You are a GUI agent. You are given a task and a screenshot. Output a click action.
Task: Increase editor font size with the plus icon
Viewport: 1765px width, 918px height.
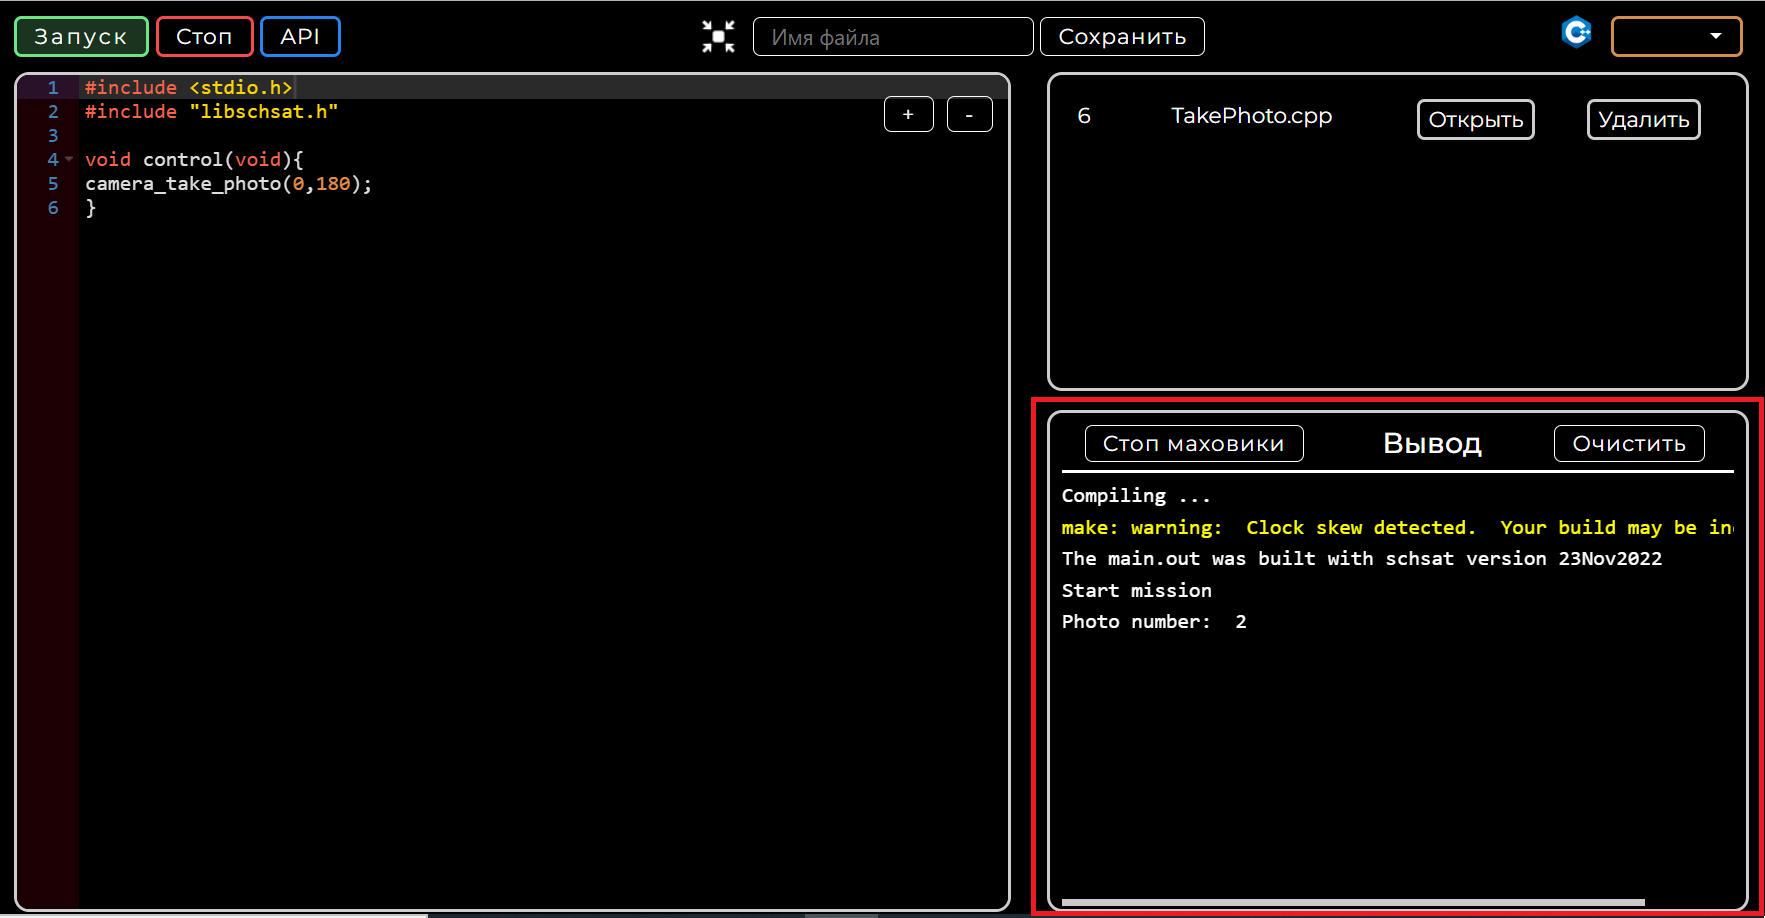[908, 114]
